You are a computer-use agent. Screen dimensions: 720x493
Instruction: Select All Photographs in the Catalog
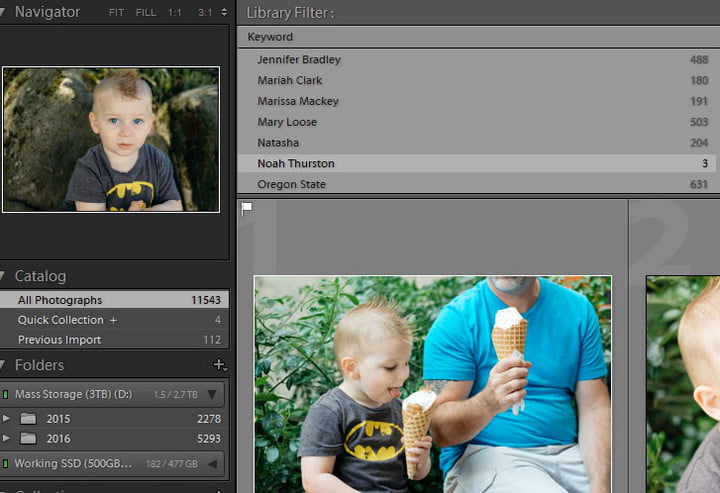click(114, 300)
